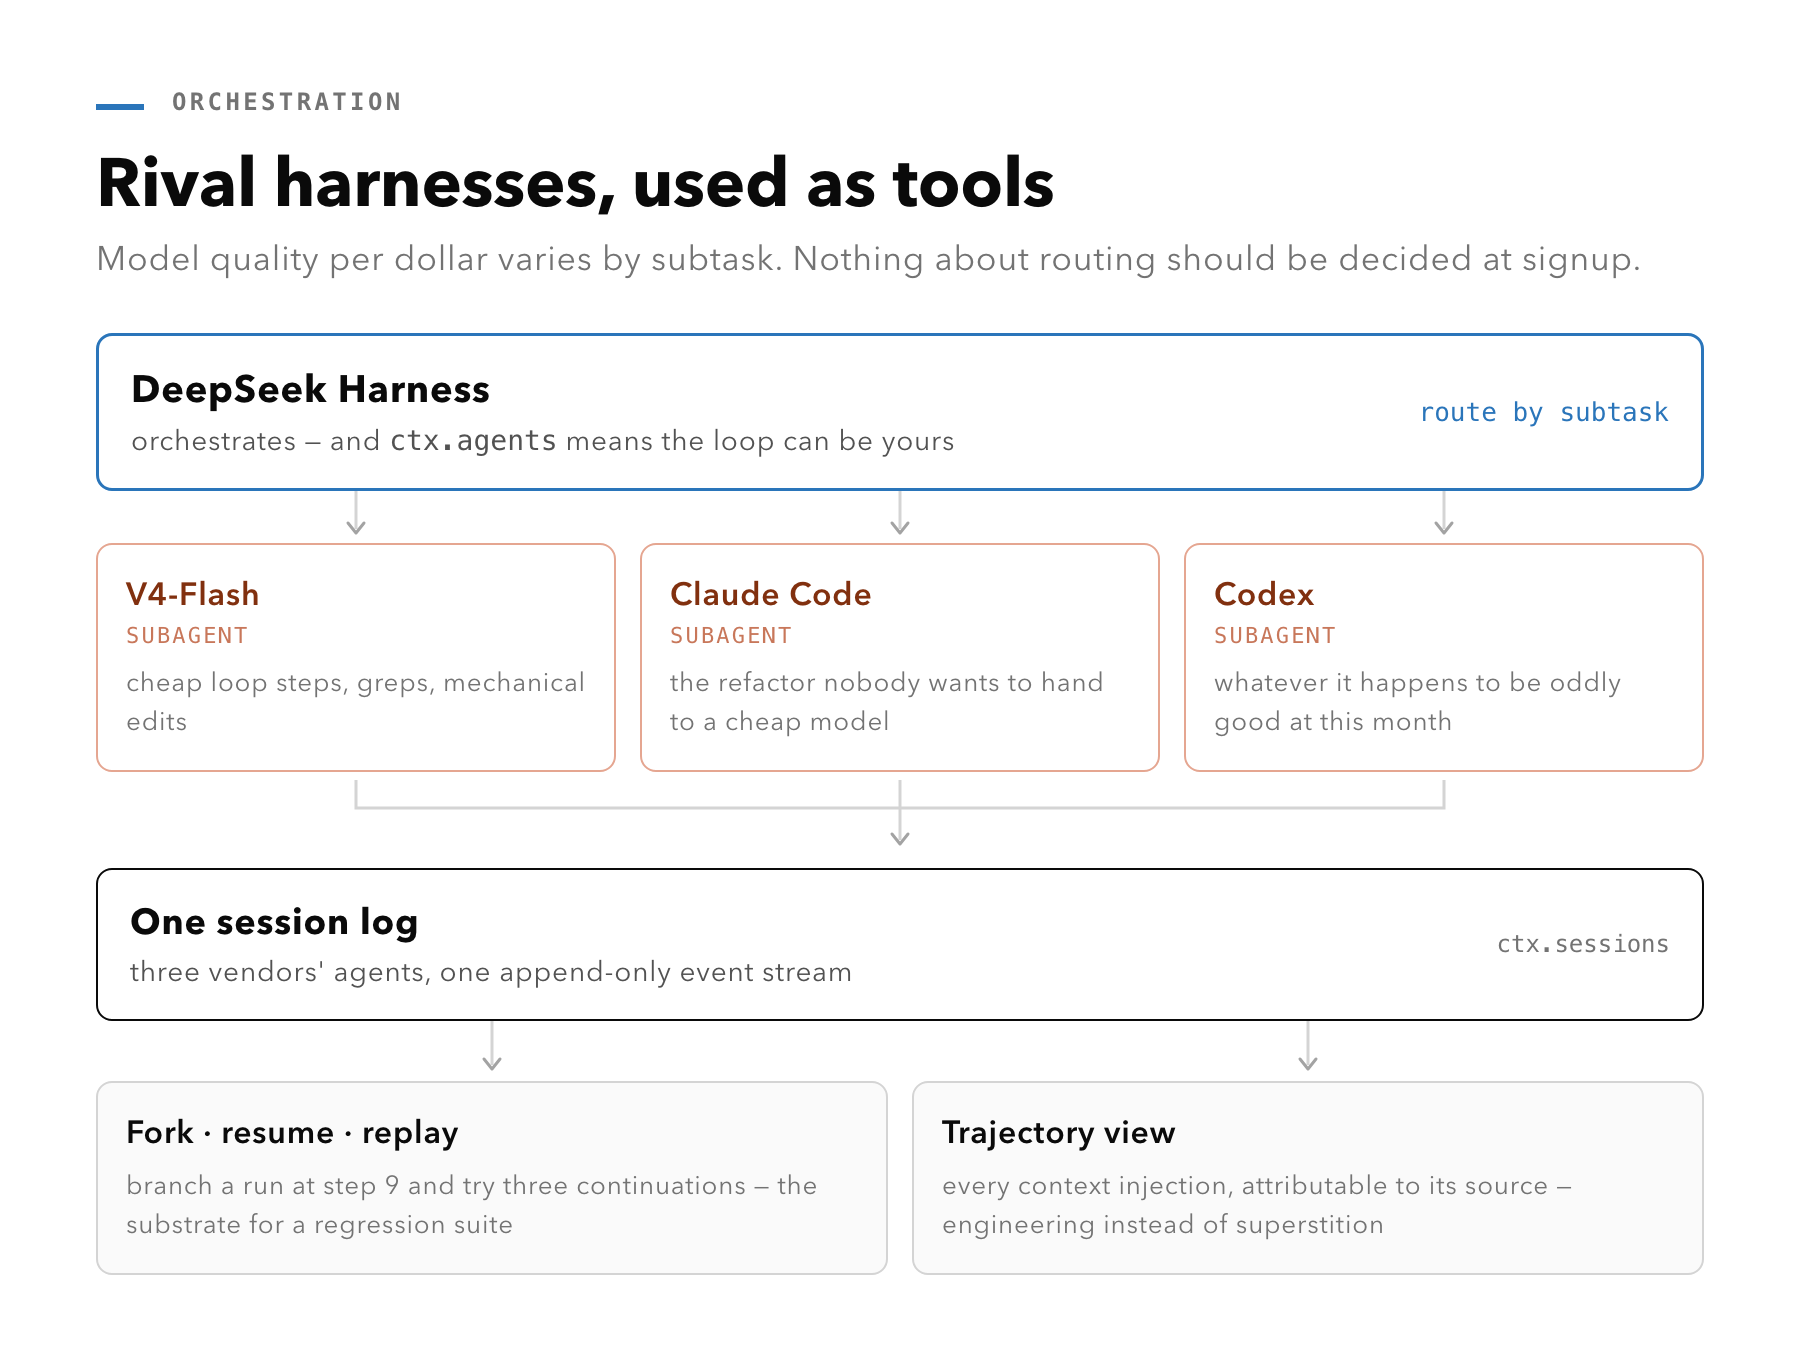Select the Claude Code card title
The height and width of the screenshot is (1360, 1800).
[770, 594]
